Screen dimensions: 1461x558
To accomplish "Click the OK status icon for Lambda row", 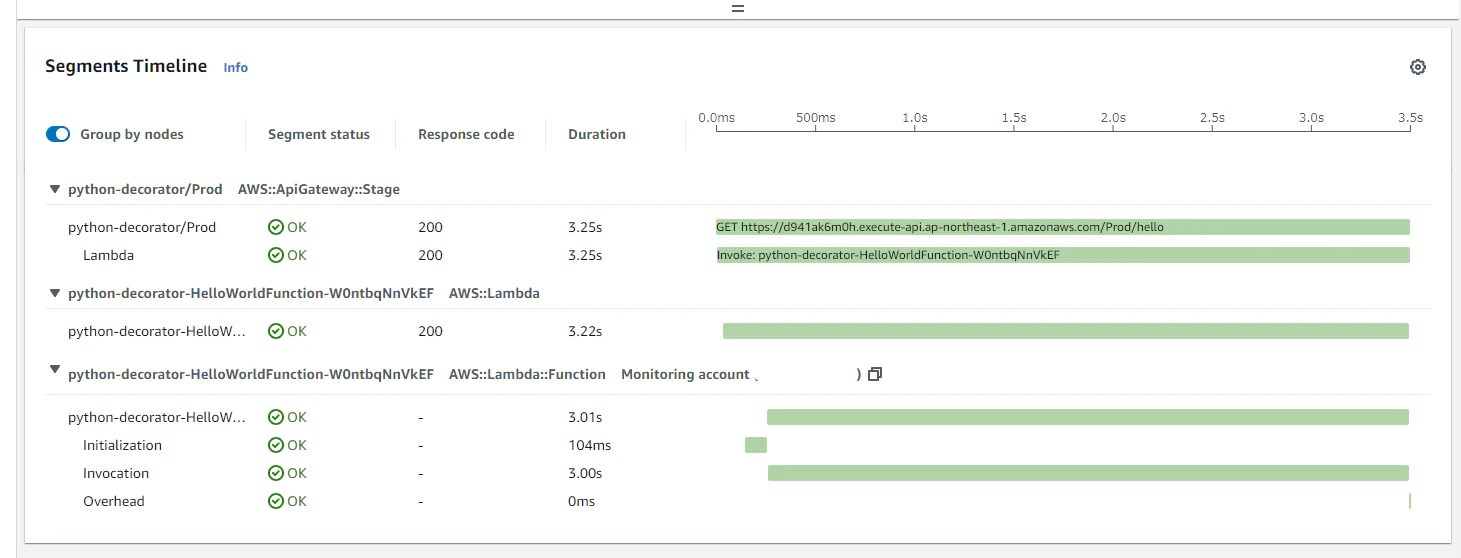I will click(276, 255).
